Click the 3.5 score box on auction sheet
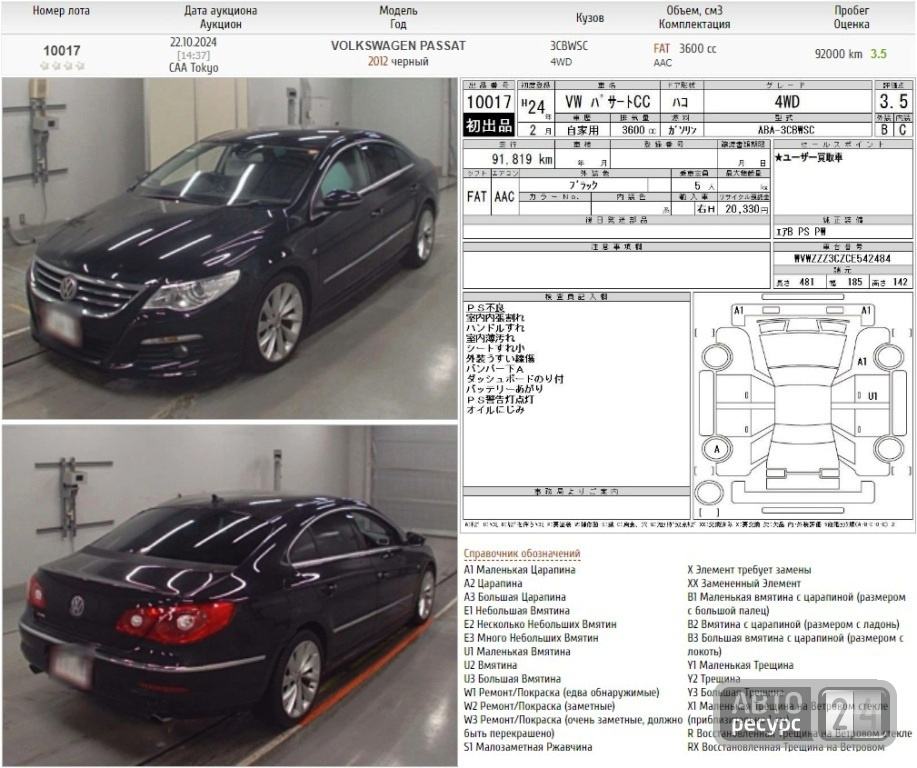 coord(894,102)
